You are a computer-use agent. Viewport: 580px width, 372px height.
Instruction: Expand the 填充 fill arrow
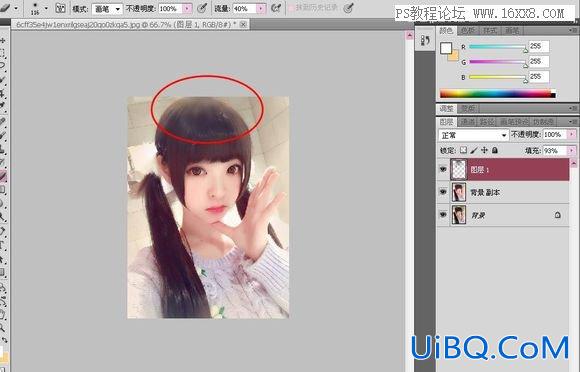coord(572,151)
